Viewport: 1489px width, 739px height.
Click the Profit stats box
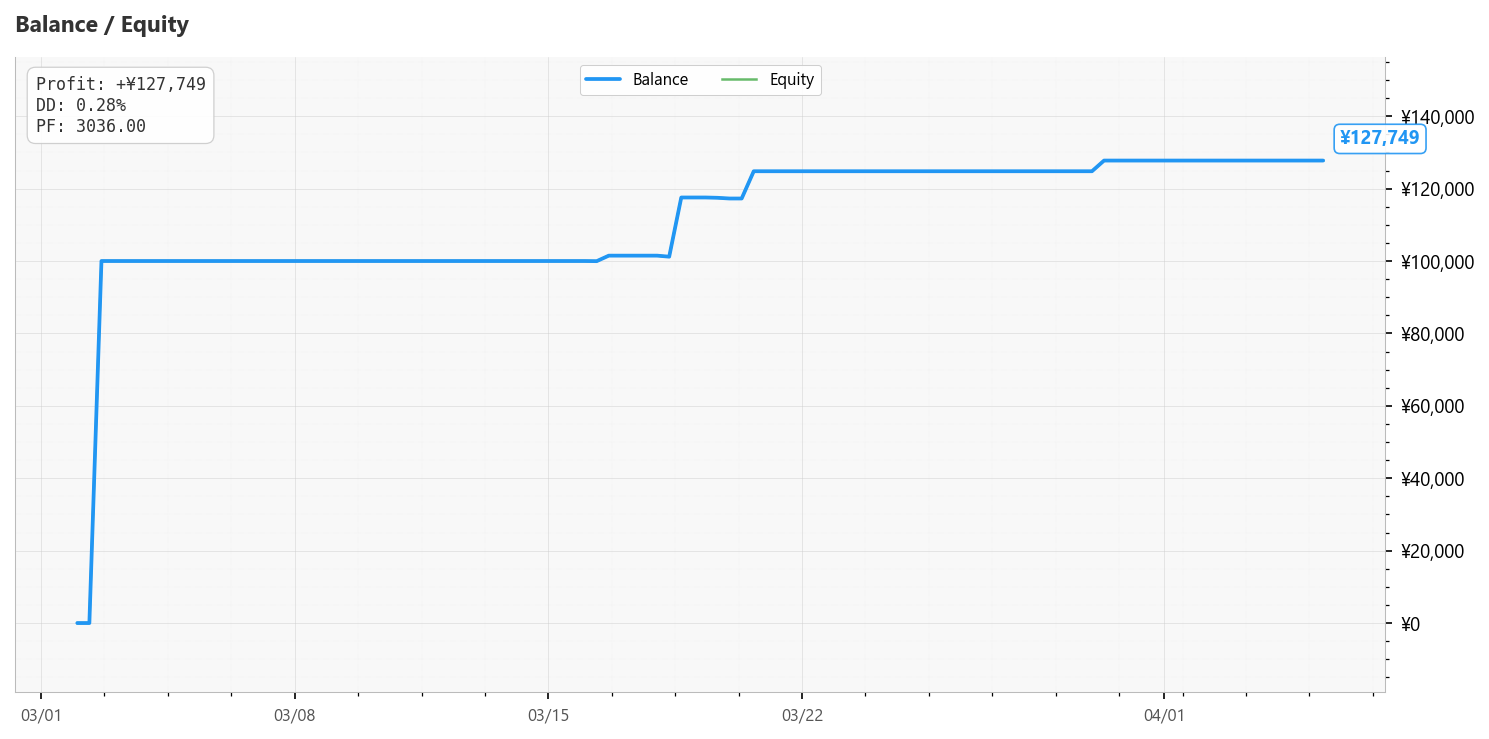(121, 105)
